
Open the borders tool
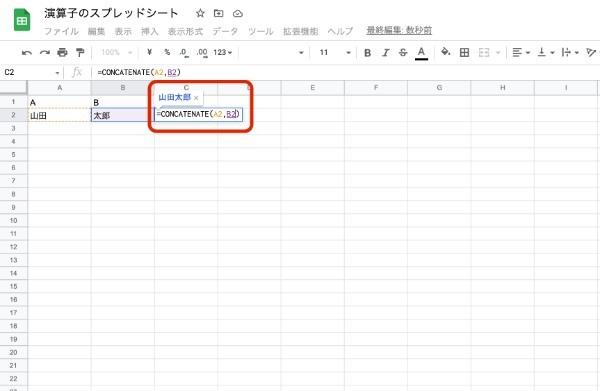[x=464, y=52]
